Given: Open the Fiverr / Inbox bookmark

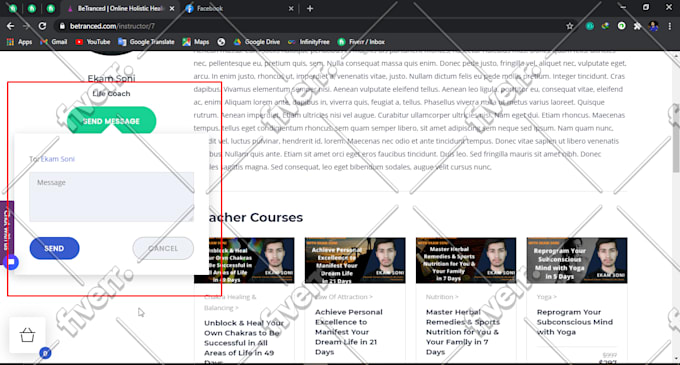Looking at the screenshot, I should tap(361, 42).
